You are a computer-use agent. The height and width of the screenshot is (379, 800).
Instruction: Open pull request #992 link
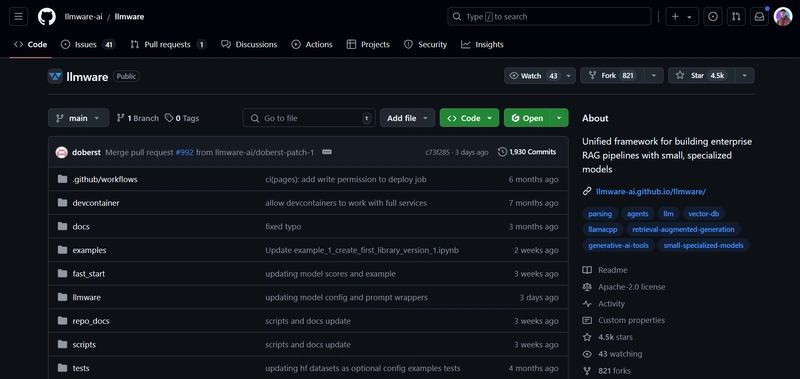click(x=185, y=152)
